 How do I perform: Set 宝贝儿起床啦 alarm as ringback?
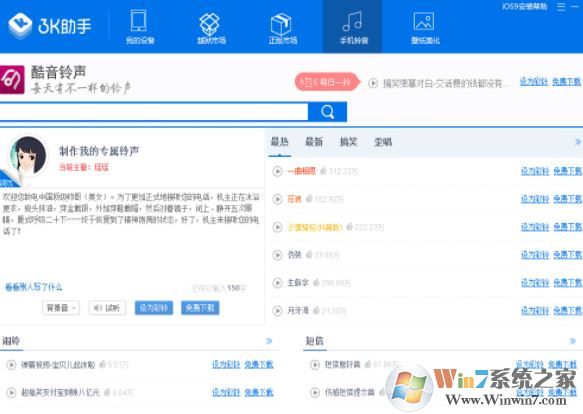[226, 365]
